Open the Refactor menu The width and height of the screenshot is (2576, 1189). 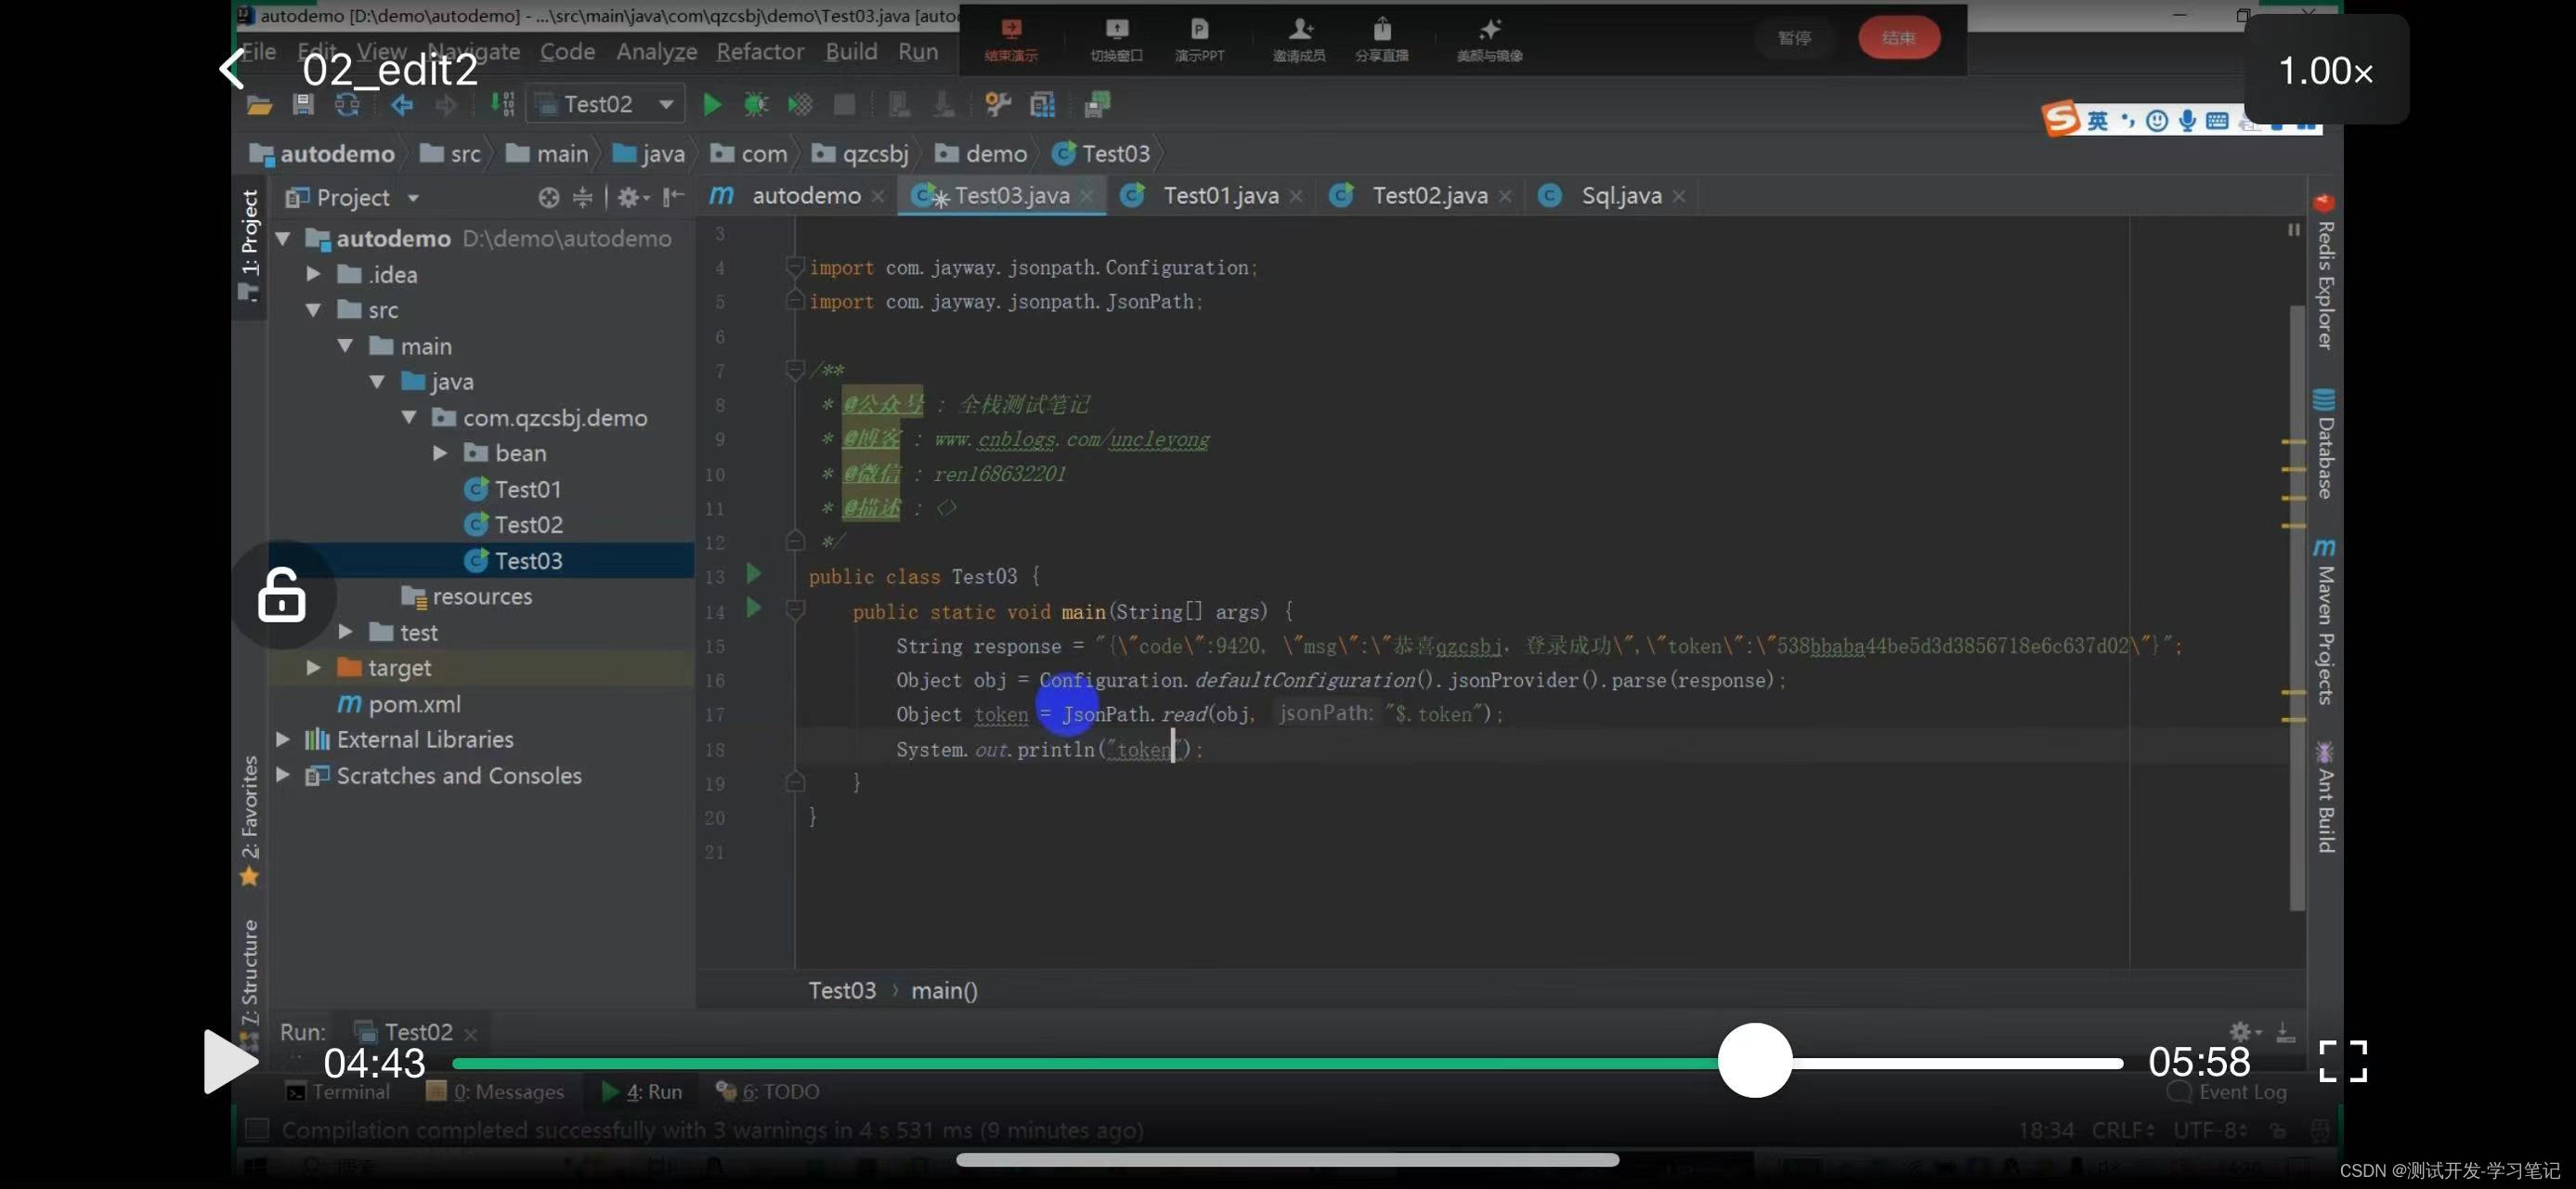pos(760,52)
